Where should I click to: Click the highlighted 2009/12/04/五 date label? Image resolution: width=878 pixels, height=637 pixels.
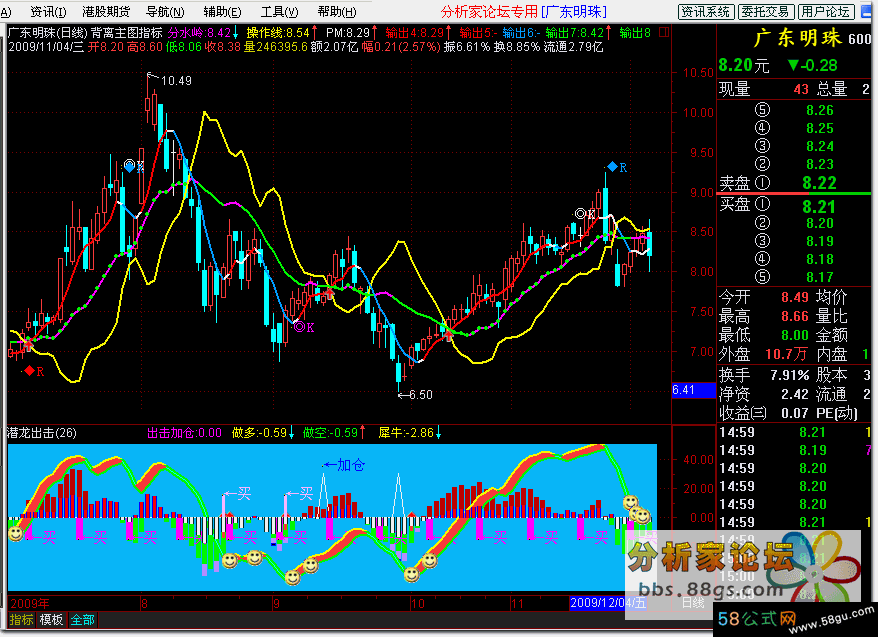[x=608, y=603]
